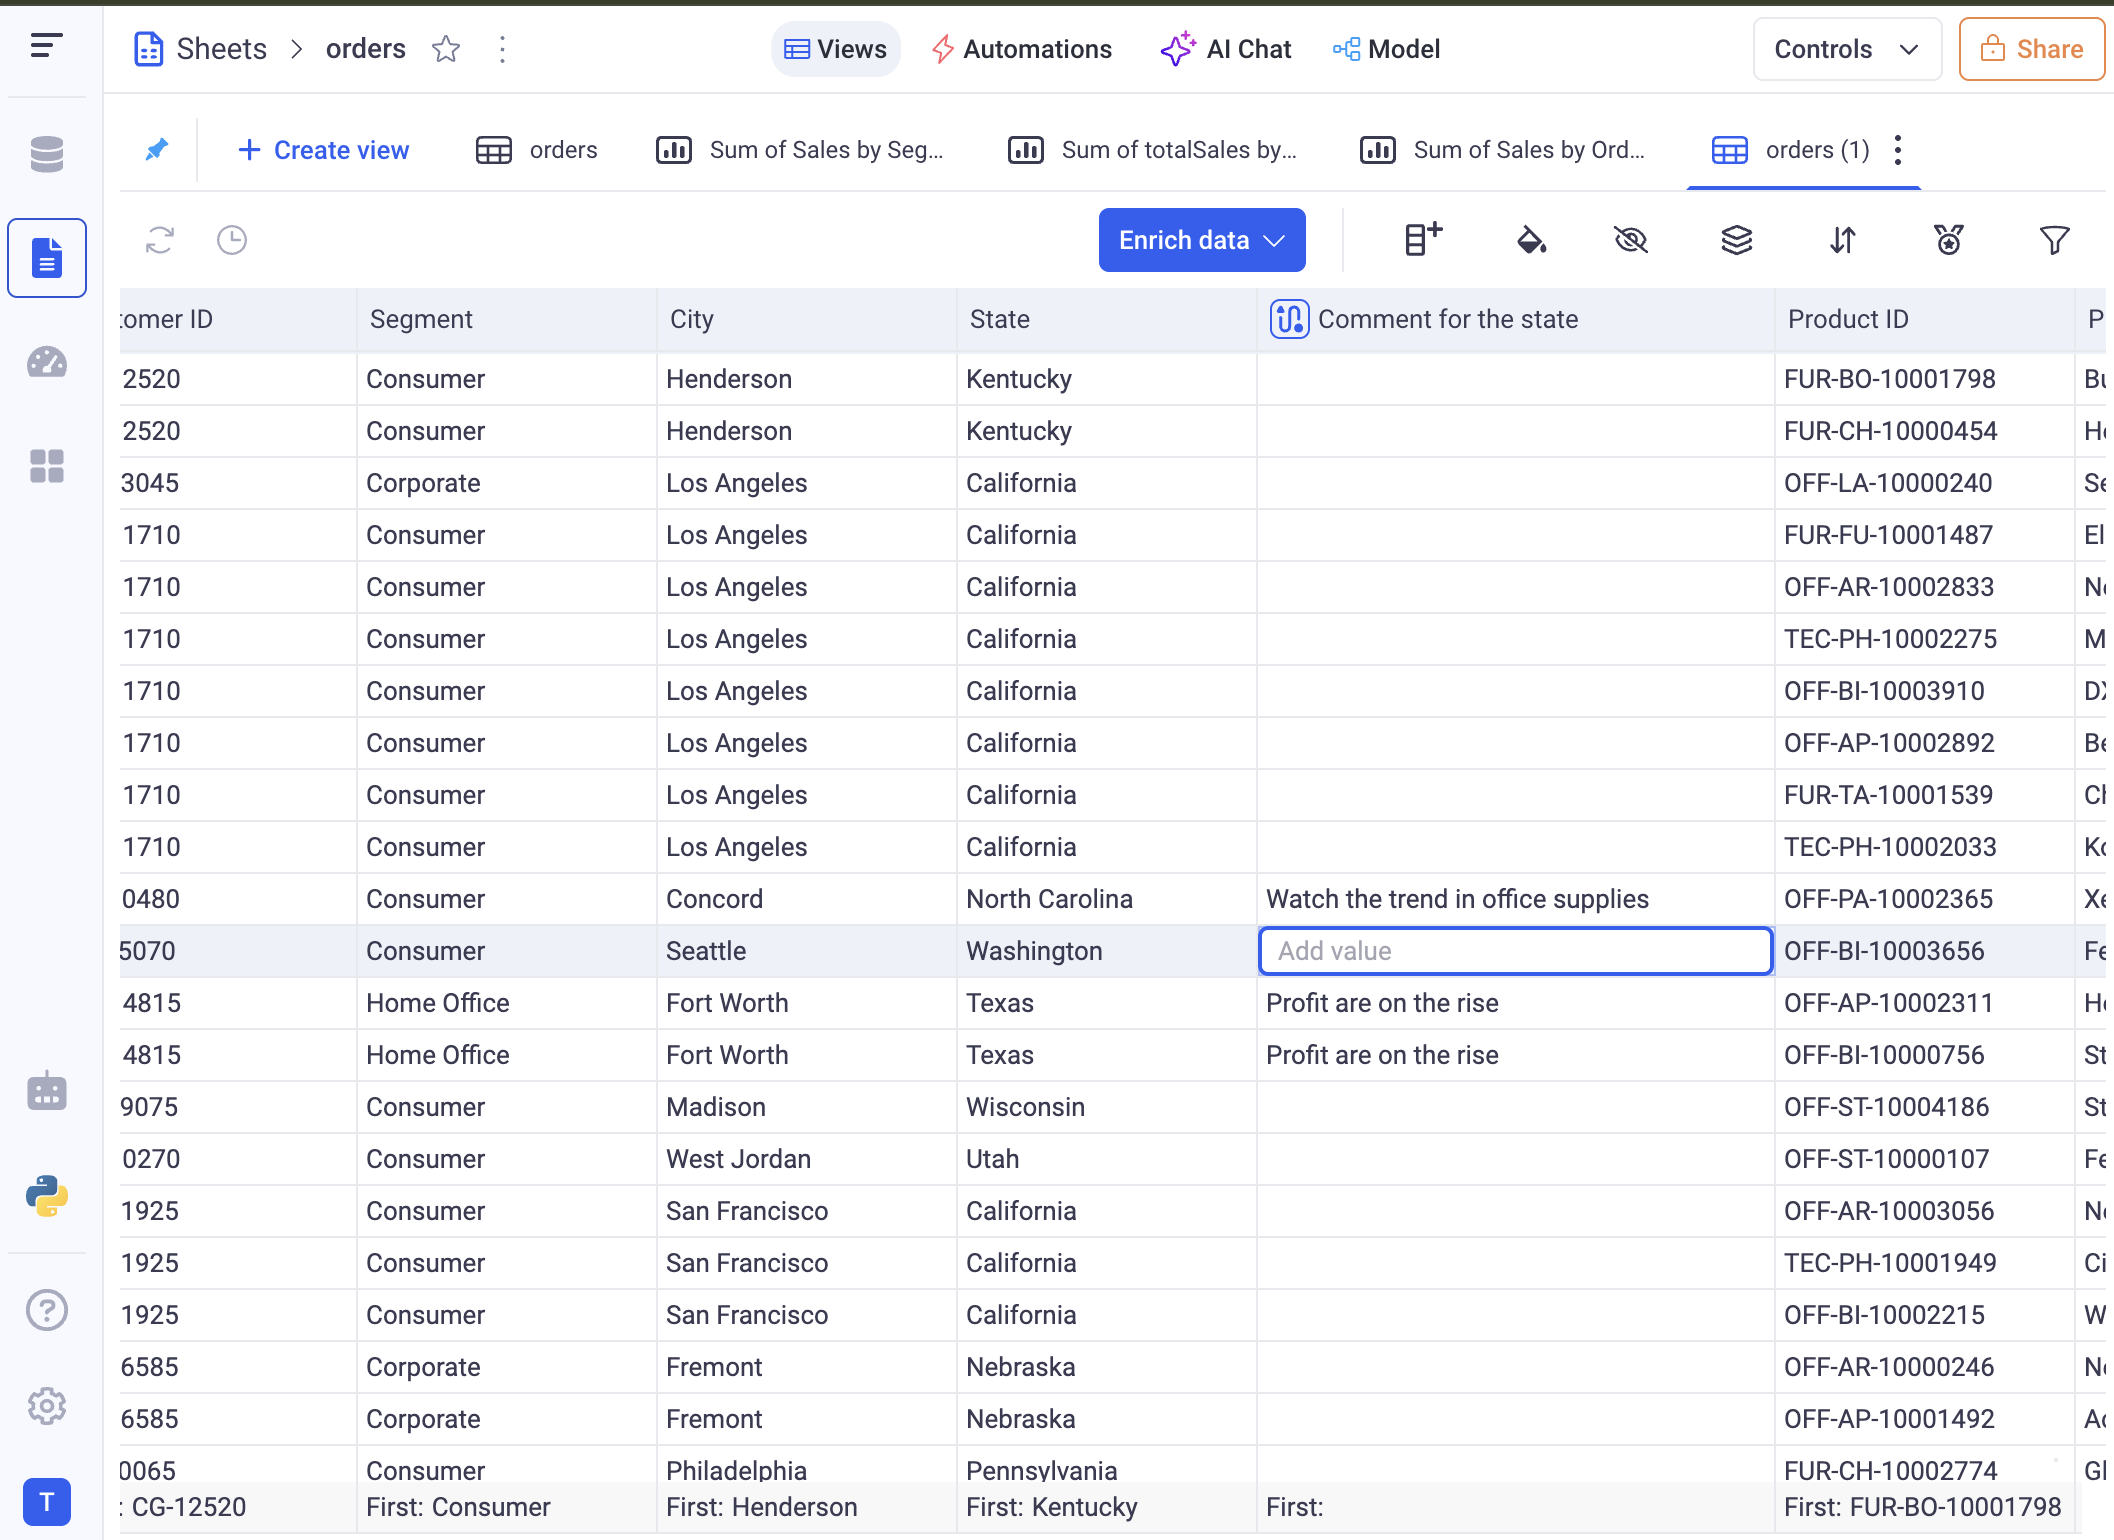Click the add column icon in toolbar
The image size is (2114, 1540).
pos(1423,240)
